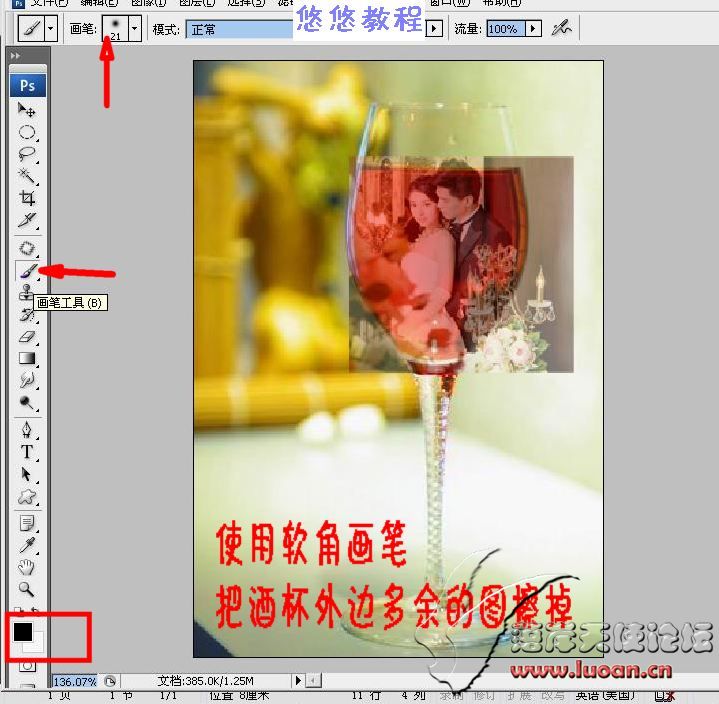Click the horizontal scrollbar left arrow
Screen dimensions: 719x704
click(314, 681)
